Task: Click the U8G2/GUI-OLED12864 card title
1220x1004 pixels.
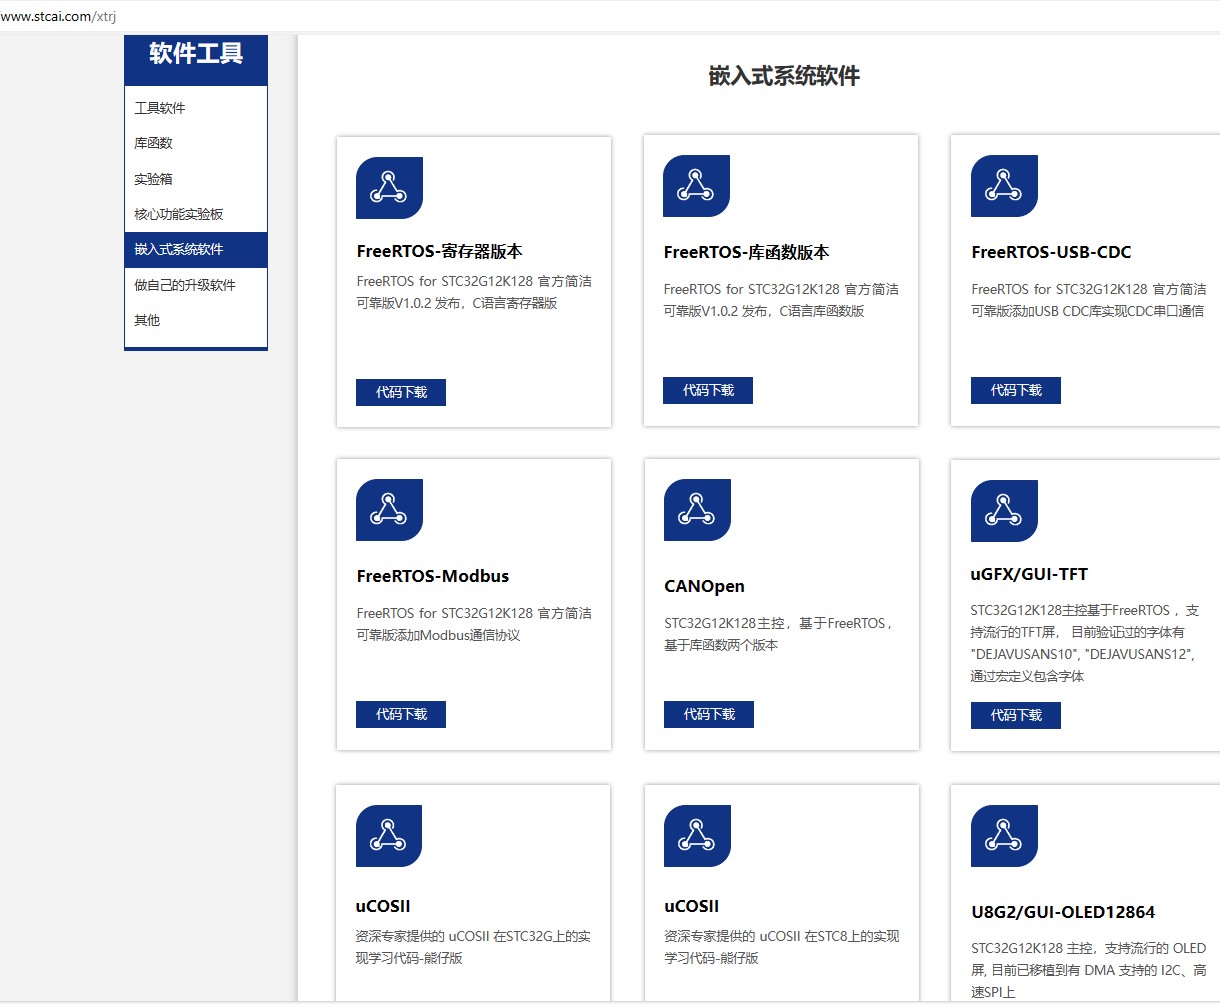Action: click(1064, 912)
